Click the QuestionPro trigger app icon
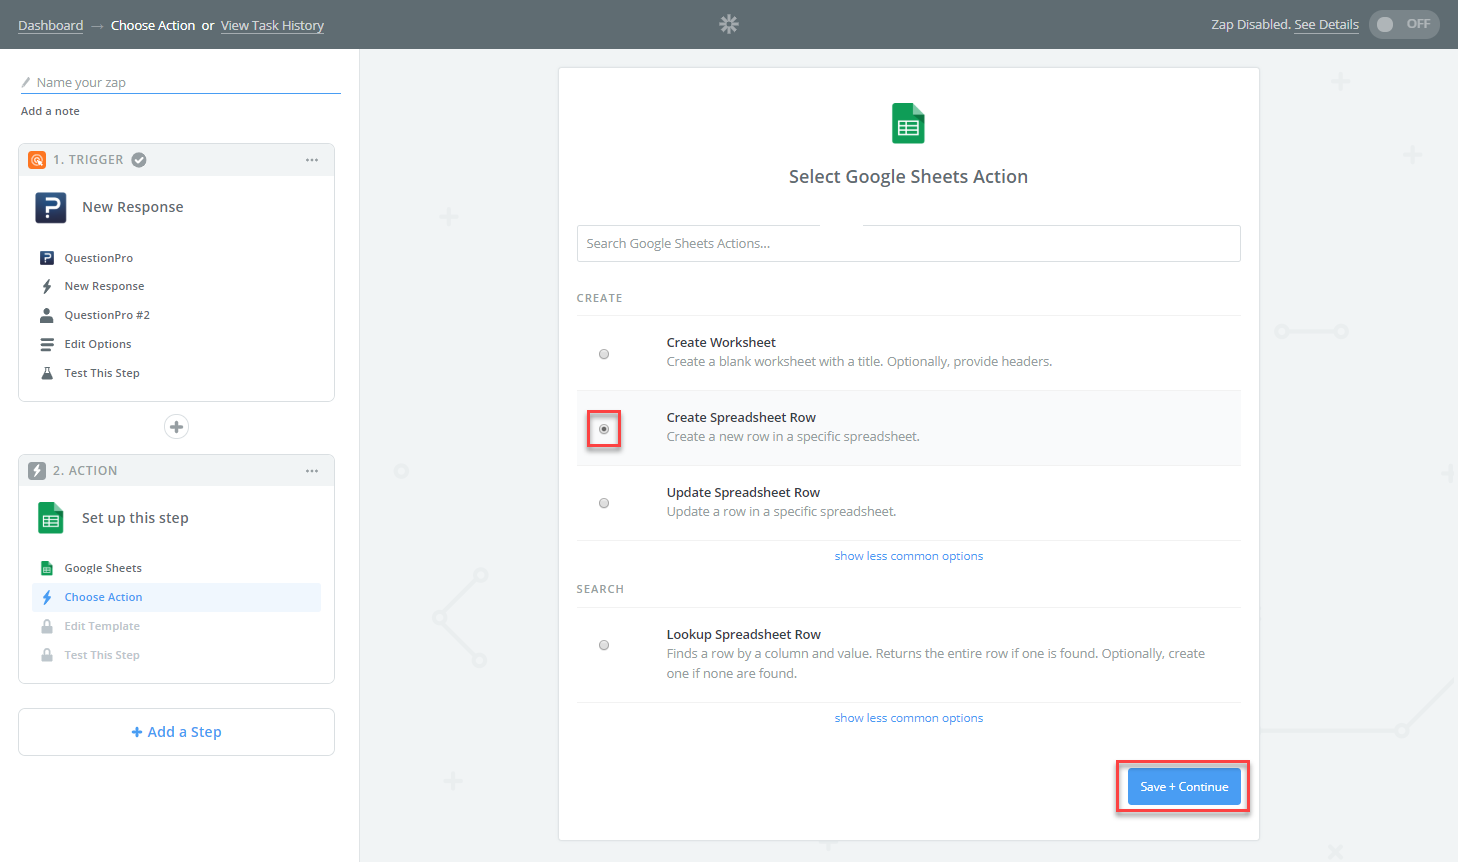 [51, 207]
